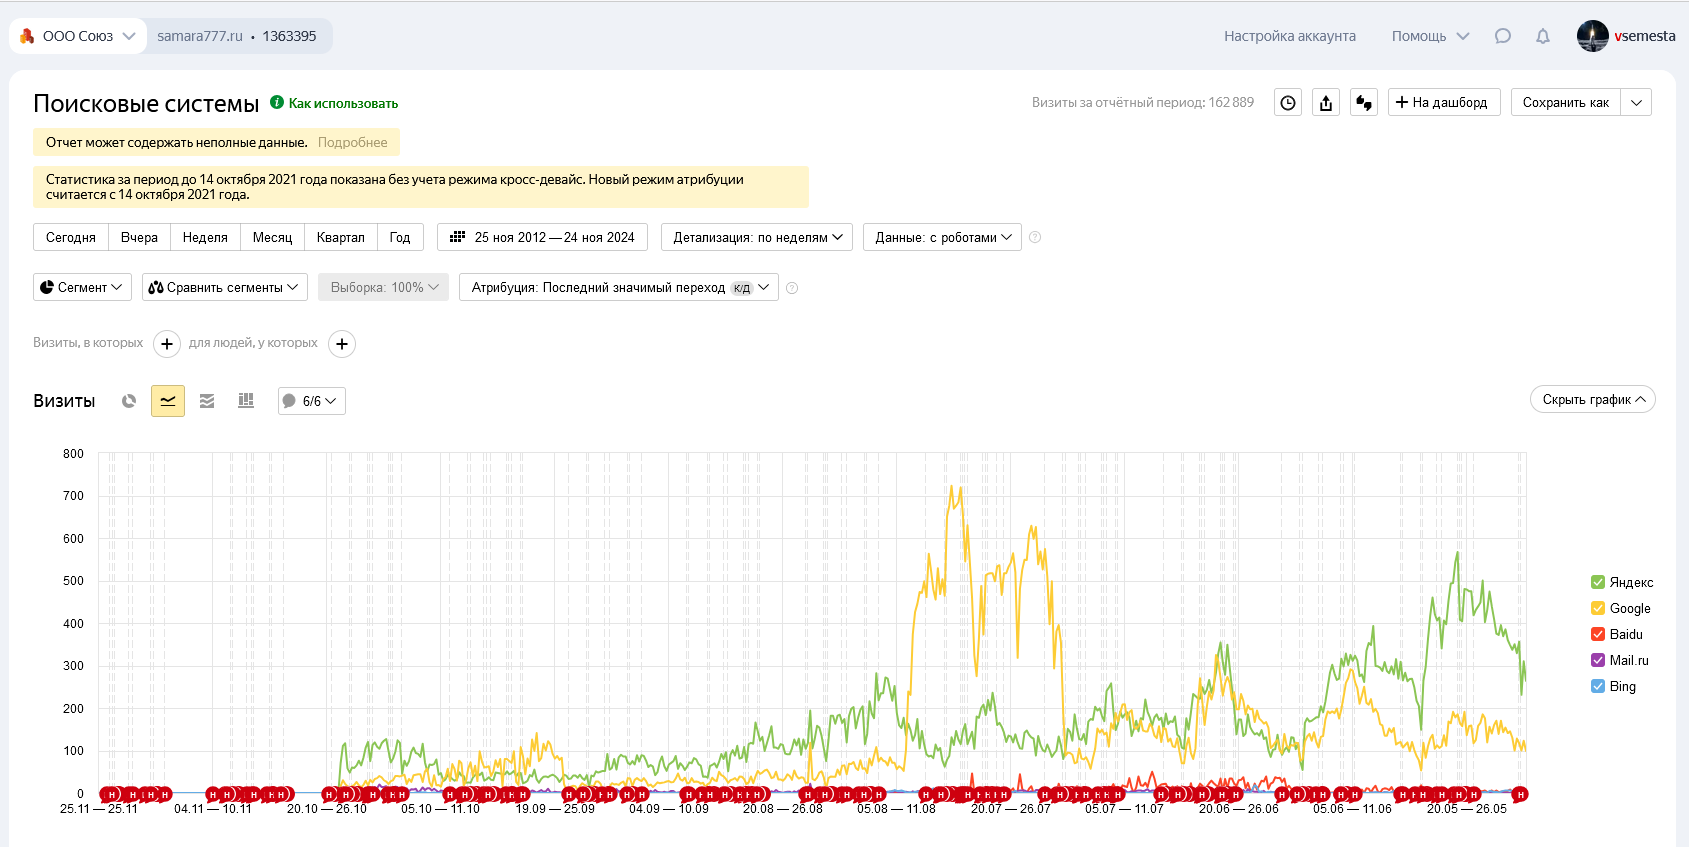Expand Сравнить сегменты dropdown
The height and width of the screenshot is (847, 1689).
pyautogui.click(x=224, y=287)
